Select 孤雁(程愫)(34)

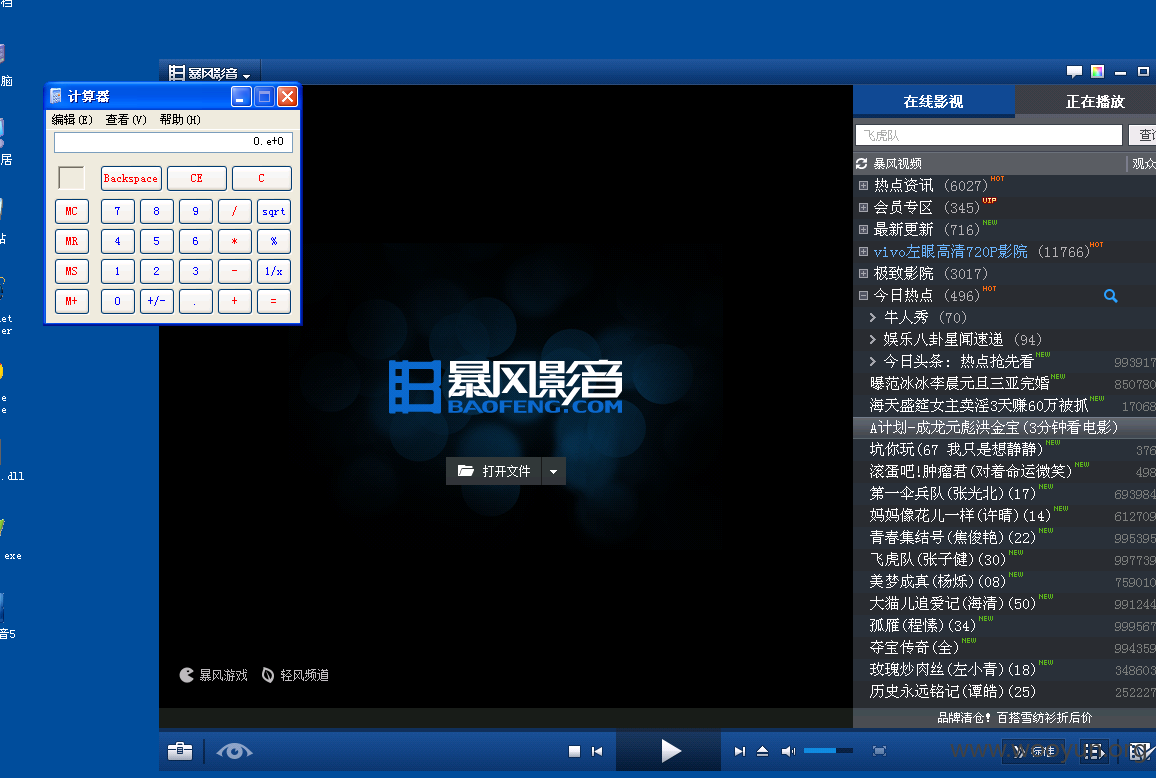(922, 625)
